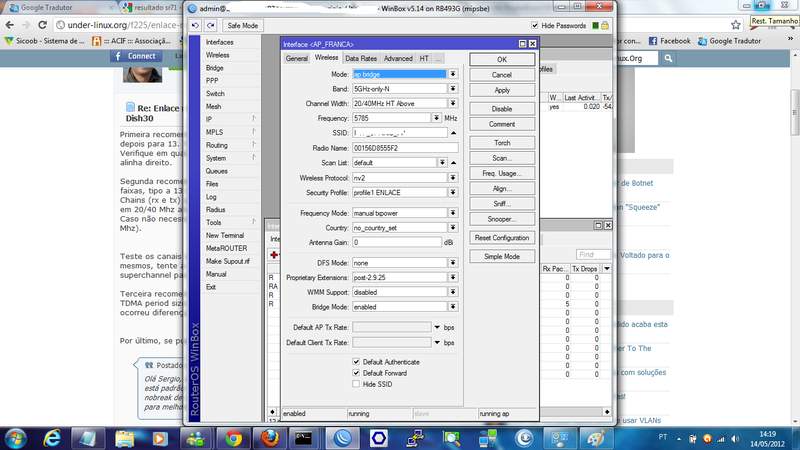The image size is (800, 450).
Task: Click the WinBox redo arrow icon
Action: (210, 25)
